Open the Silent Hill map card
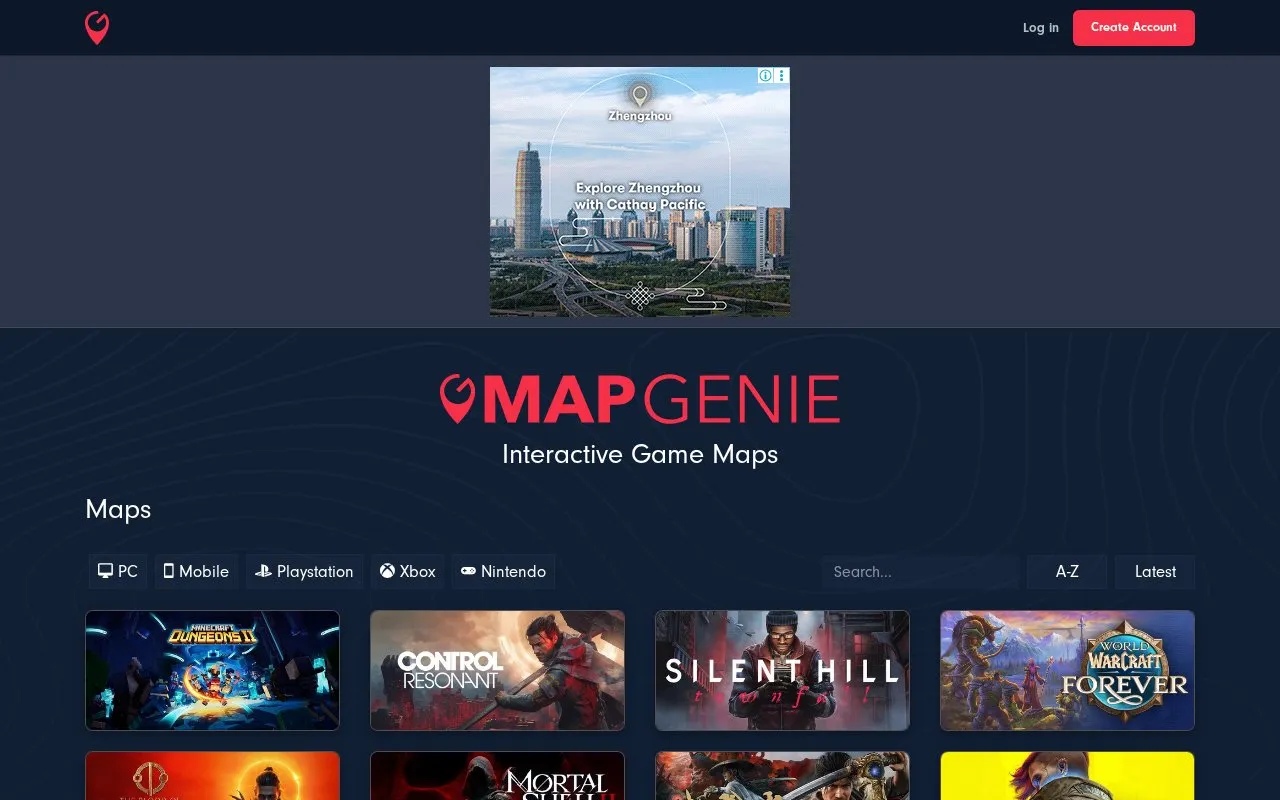Screen dimensions: 1280x800 tap(782, 670)
